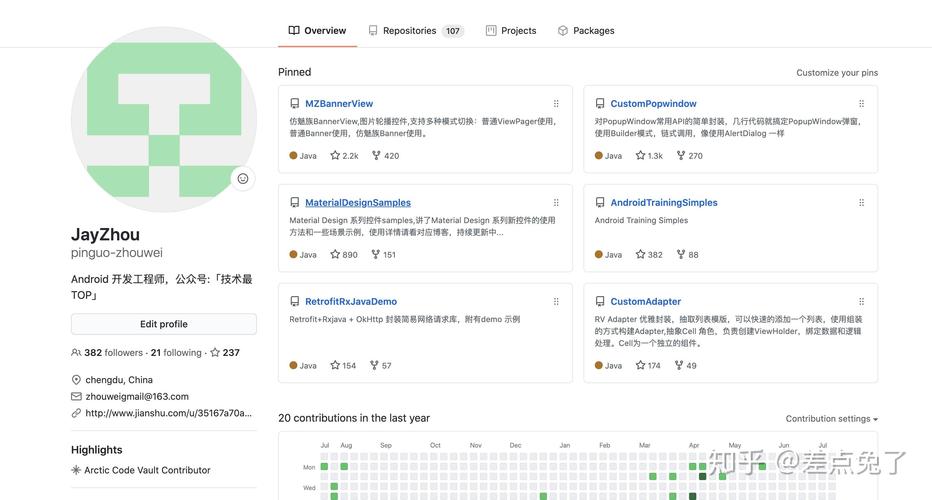Open the 237 starred link
Image resolution: width=932 pixels, height=500 pixels.
pos(225,353)
